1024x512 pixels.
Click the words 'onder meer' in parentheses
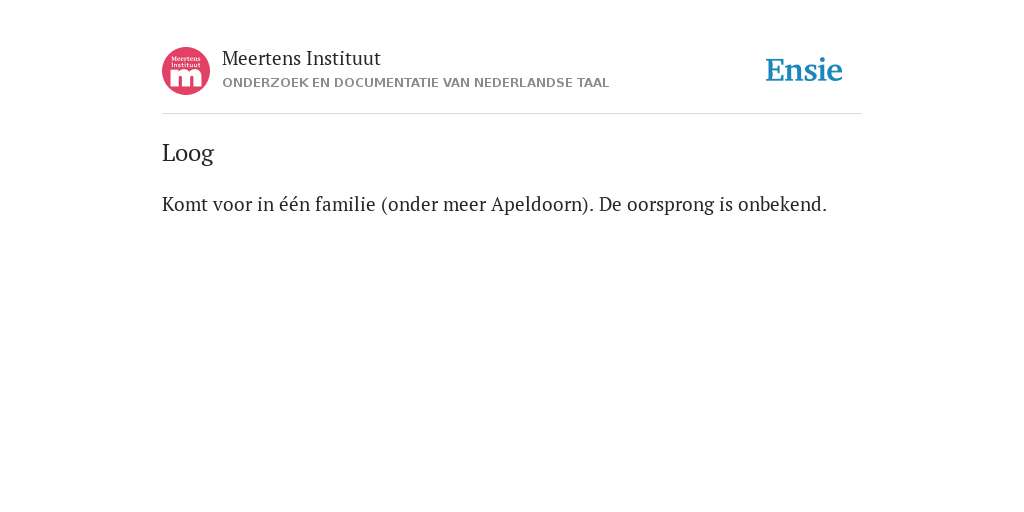tap(436, 204)
